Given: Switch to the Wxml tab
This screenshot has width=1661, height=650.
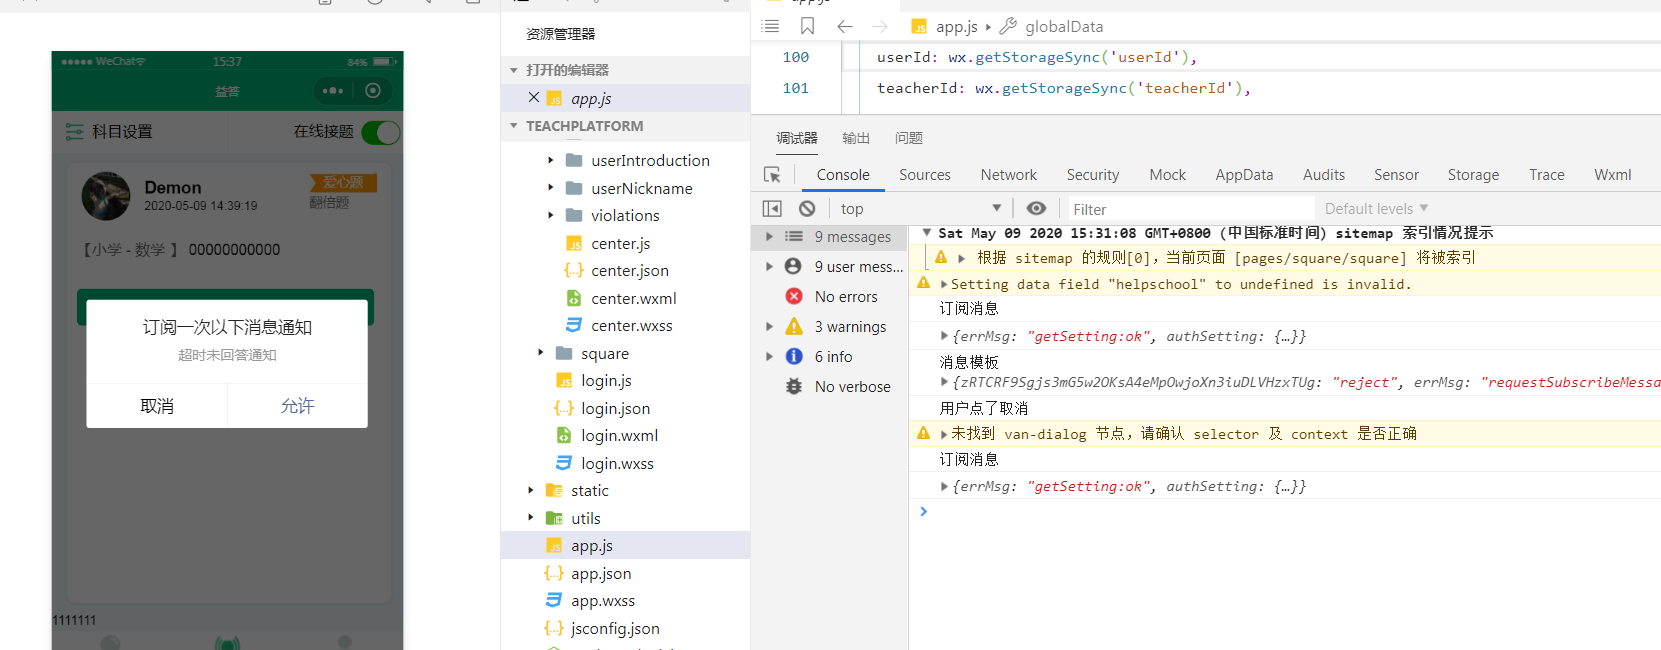Looking at the screenshot, I should click(x=1613, y=175).
